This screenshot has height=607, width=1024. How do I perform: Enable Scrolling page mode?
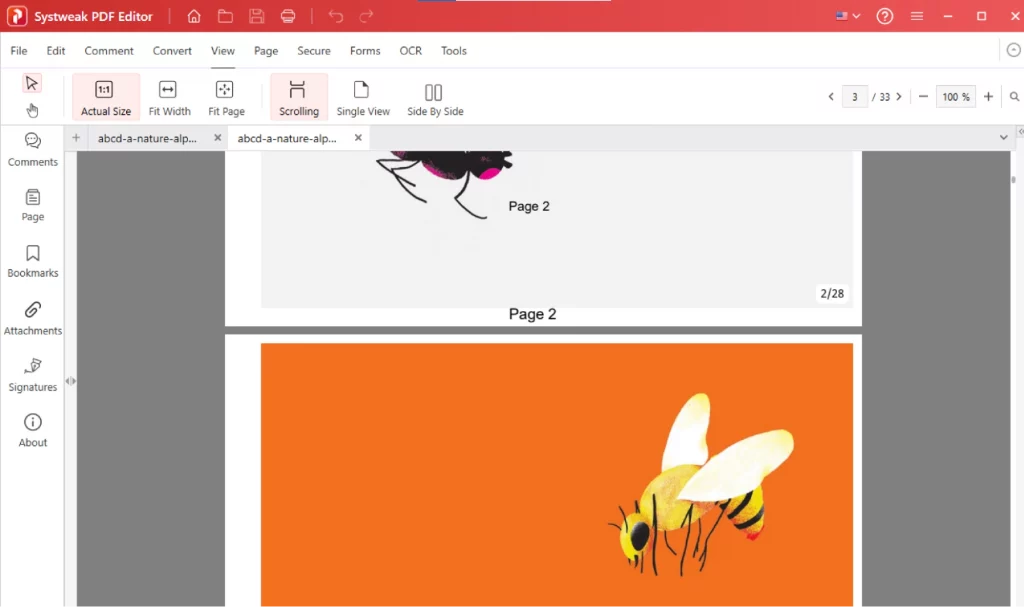pyautogui.click(x=298, y=98)
